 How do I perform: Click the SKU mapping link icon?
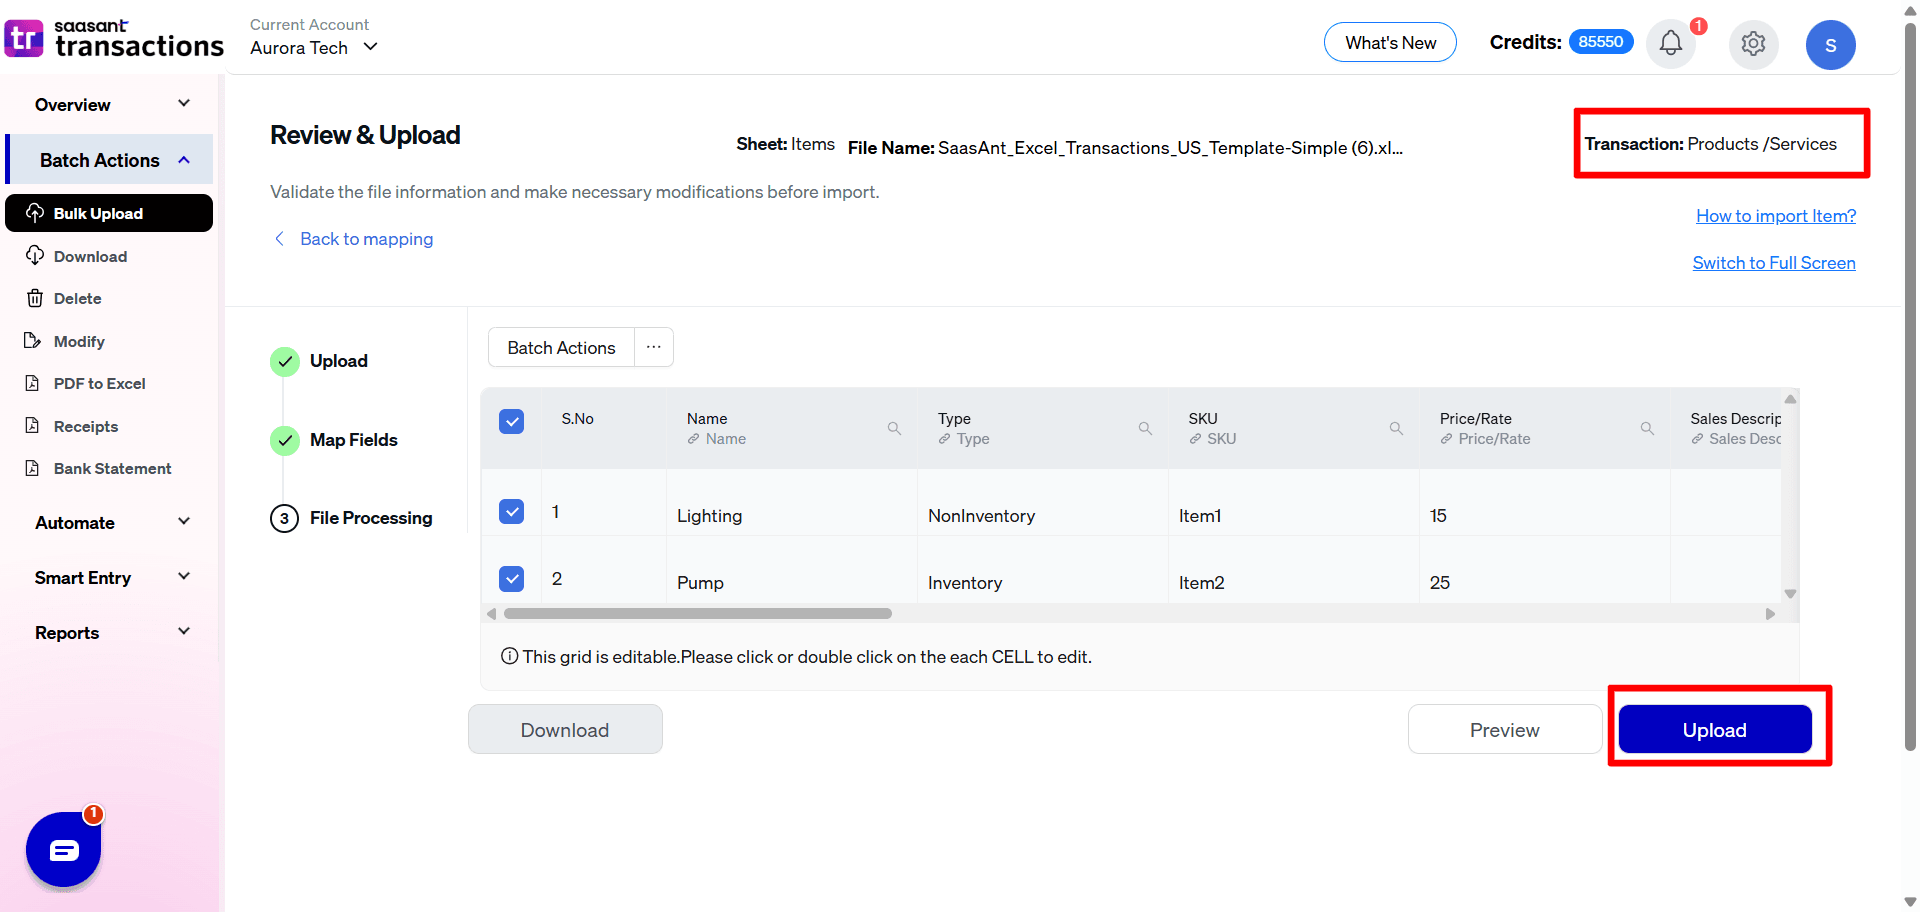(x=1195, y=439)
